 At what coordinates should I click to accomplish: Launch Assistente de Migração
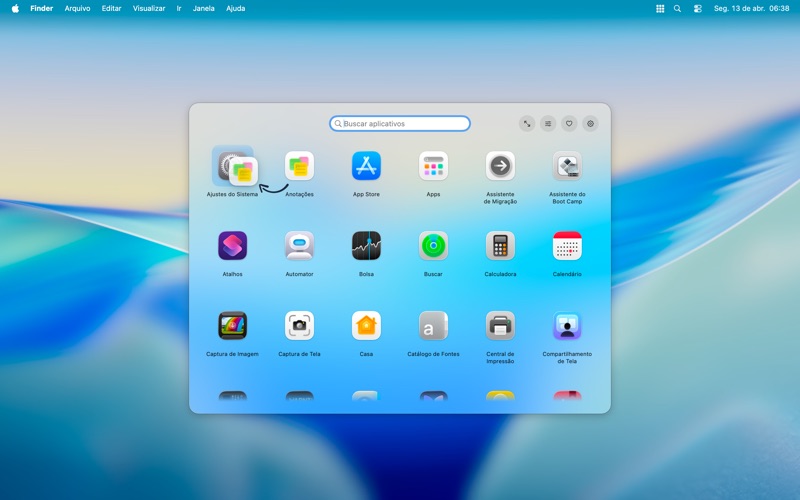(x=500, y=166)
